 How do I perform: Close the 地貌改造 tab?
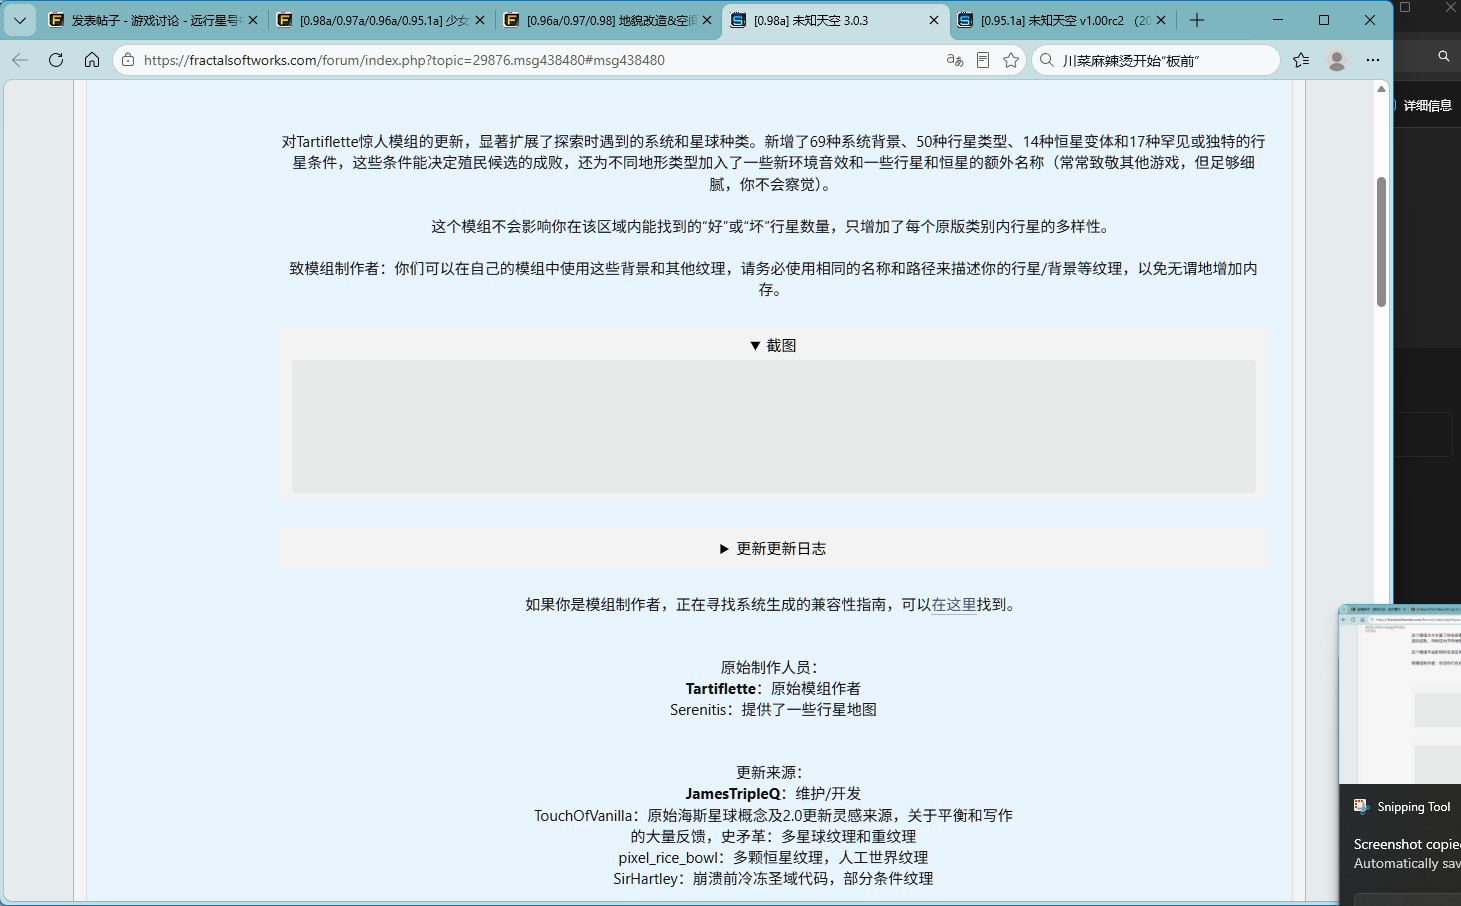click(x=707, y=20)
